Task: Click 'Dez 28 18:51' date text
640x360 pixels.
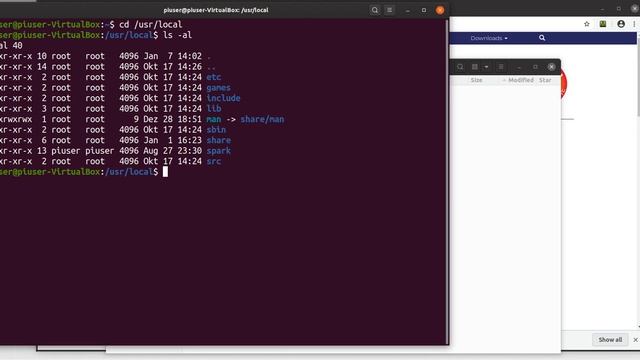Action: (172, 119)
